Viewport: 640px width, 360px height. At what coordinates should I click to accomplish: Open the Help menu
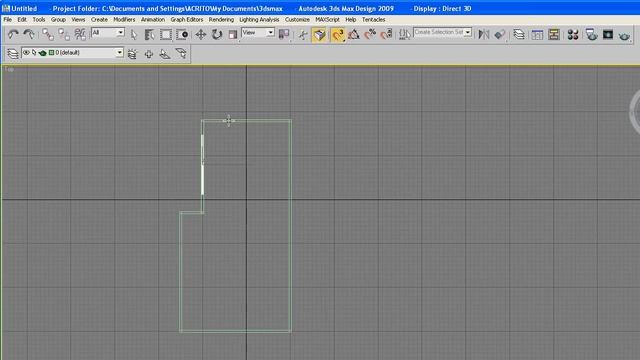(x=351, y=20)
